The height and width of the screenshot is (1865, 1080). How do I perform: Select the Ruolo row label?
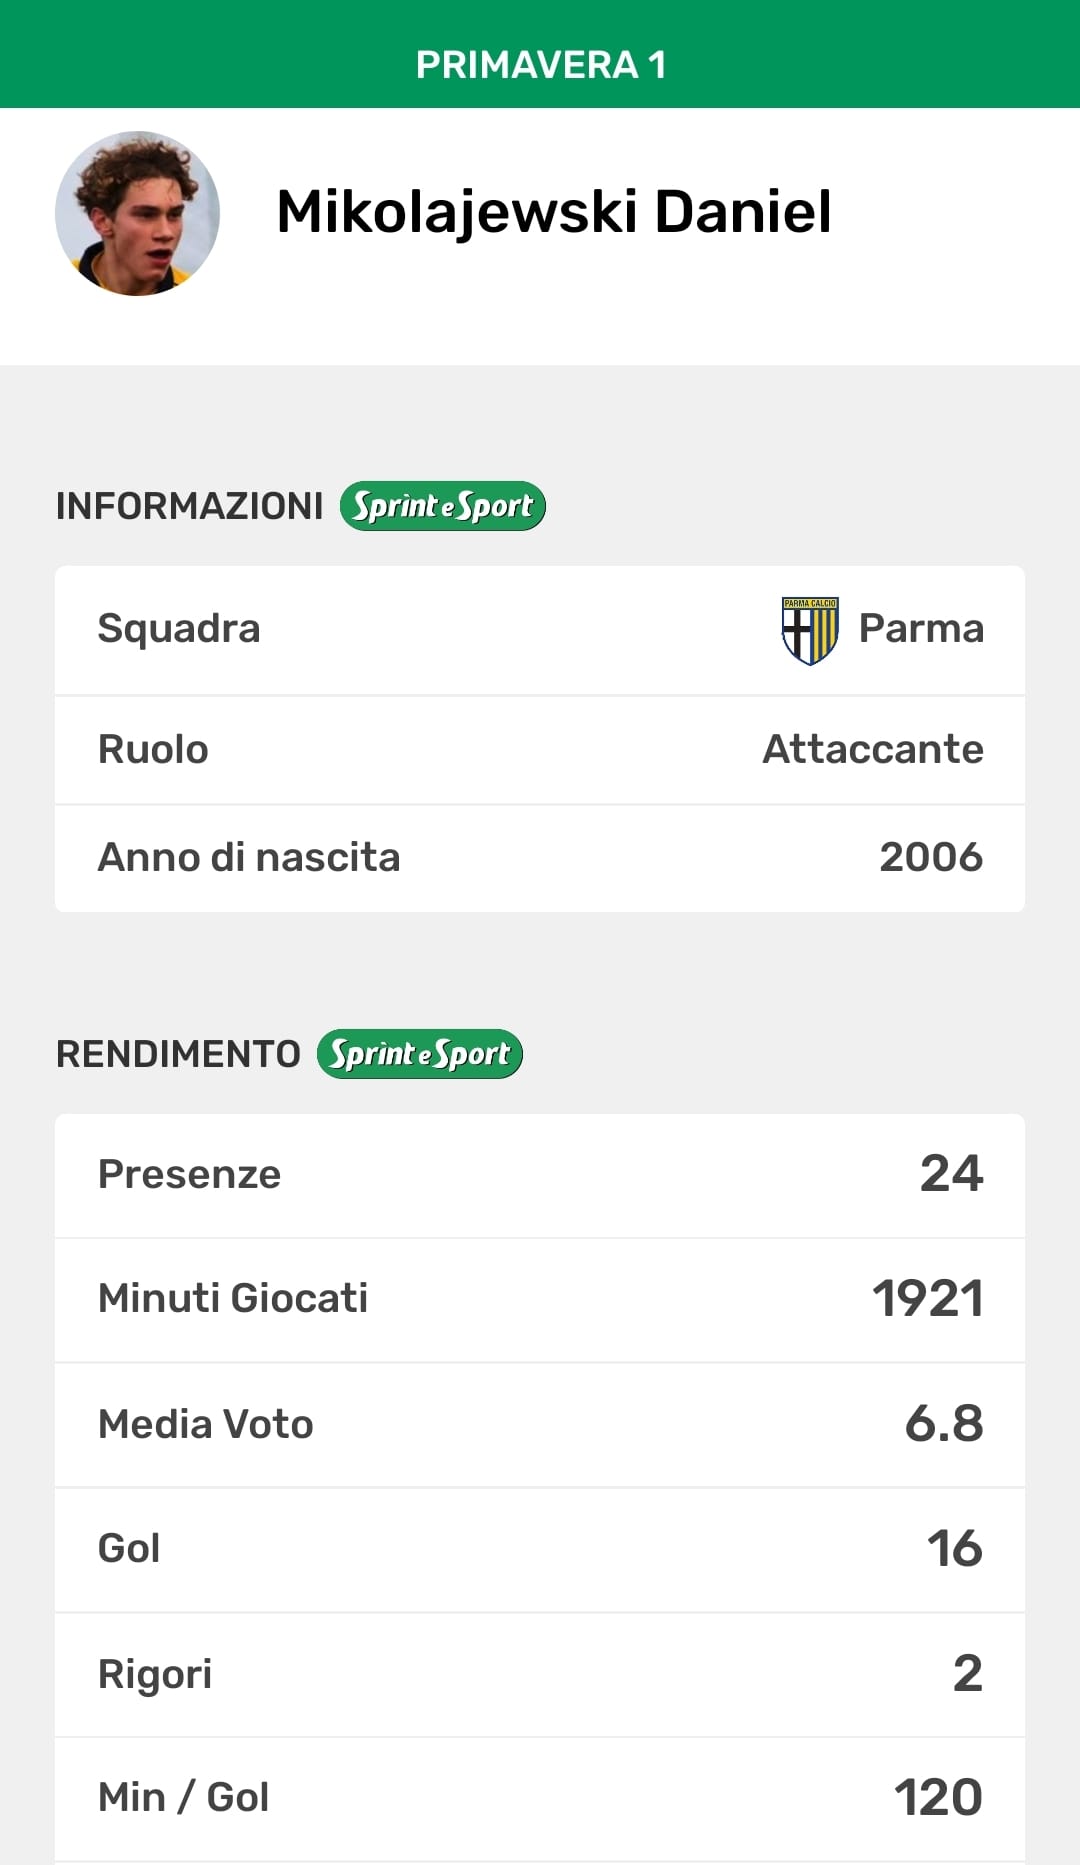153,749
